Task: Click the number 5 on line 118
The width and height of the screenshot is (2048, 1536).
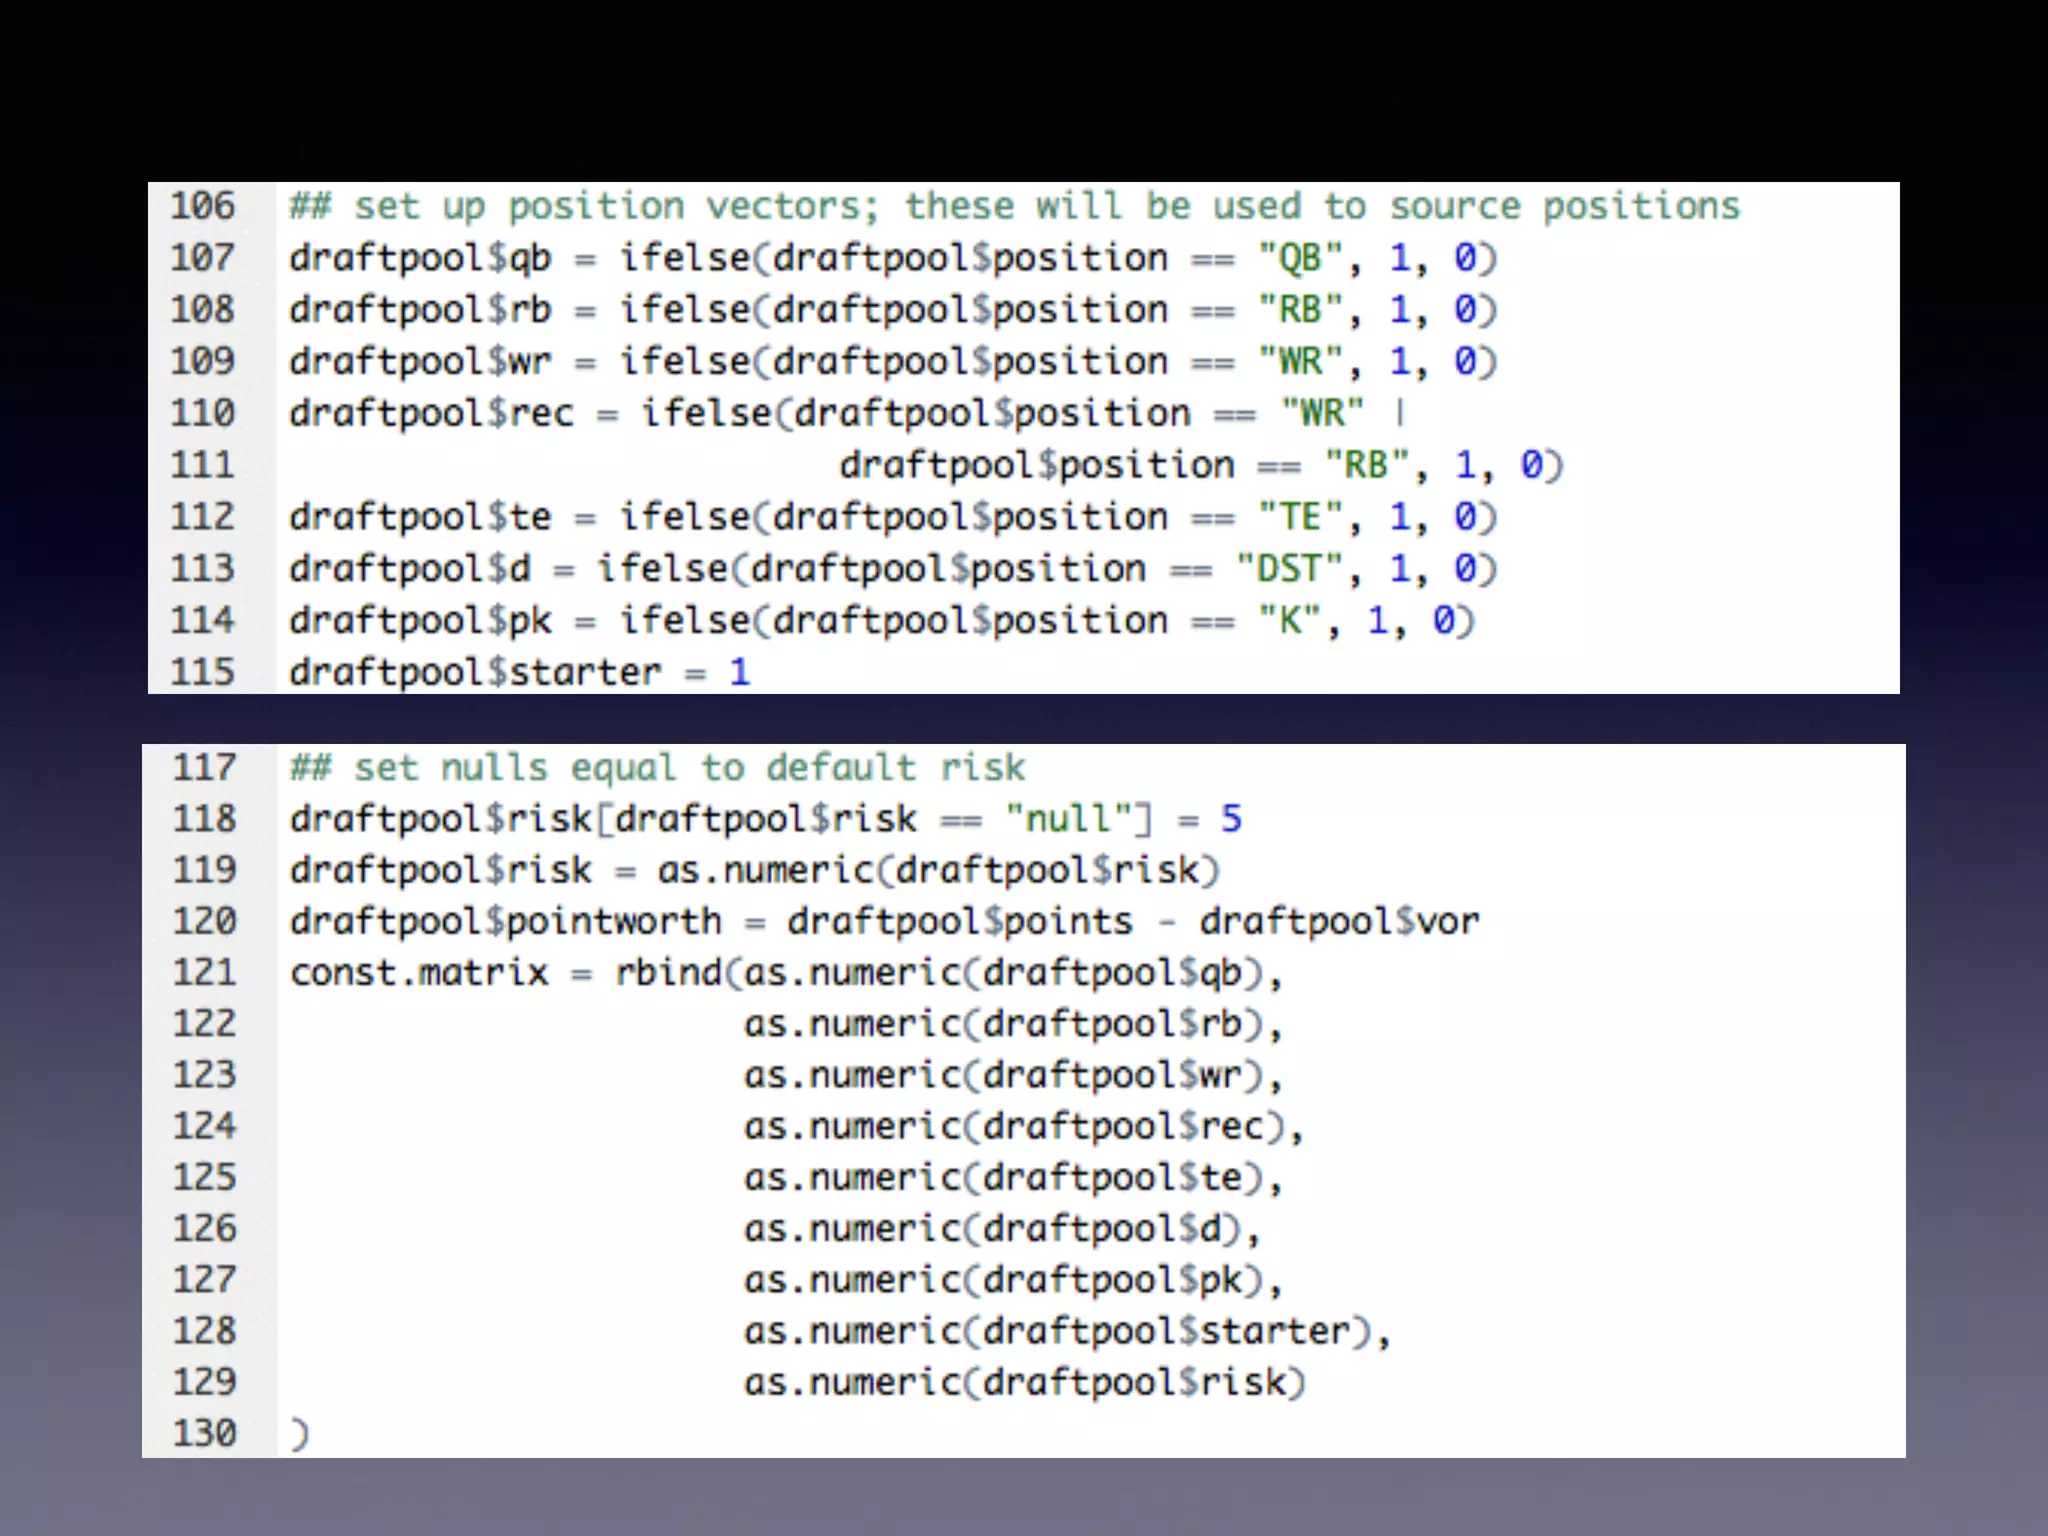Action: point(1231,819)
